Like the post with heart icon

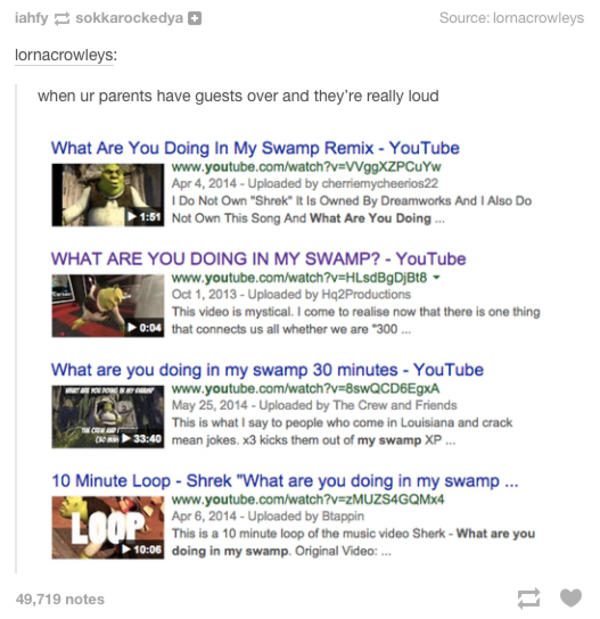[x=571, y=598]
